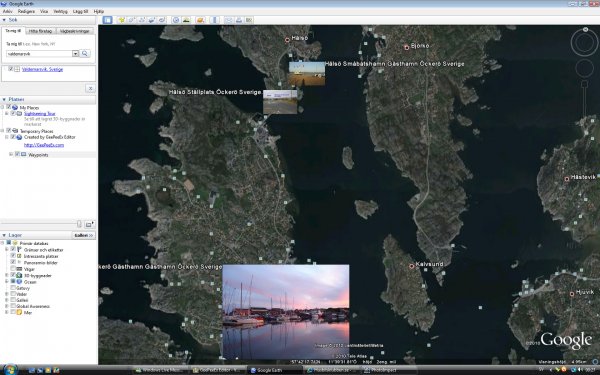Open the Visa menu

(44, 11)
